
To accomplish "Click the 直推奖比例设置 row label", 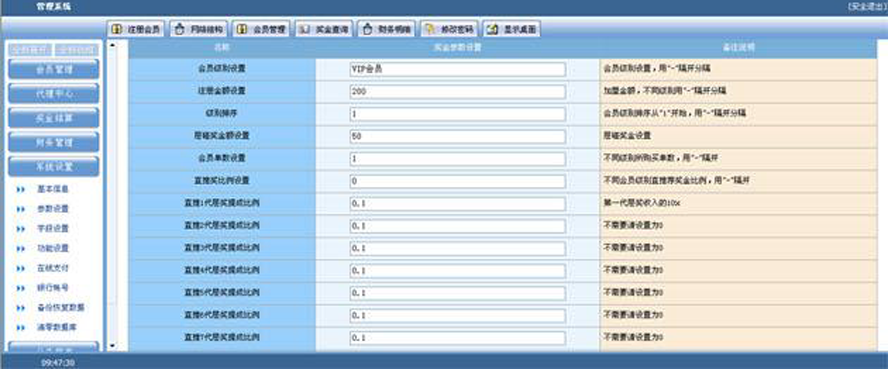I will 222,180.
